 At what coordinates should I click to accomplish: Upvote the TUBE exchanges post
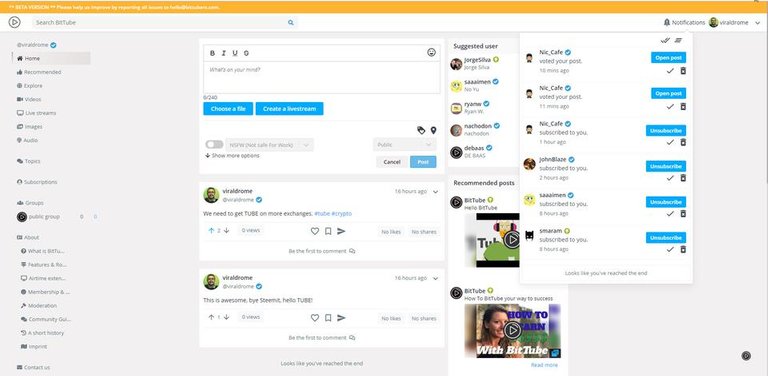pyautogui.click(x=211, y=231)
